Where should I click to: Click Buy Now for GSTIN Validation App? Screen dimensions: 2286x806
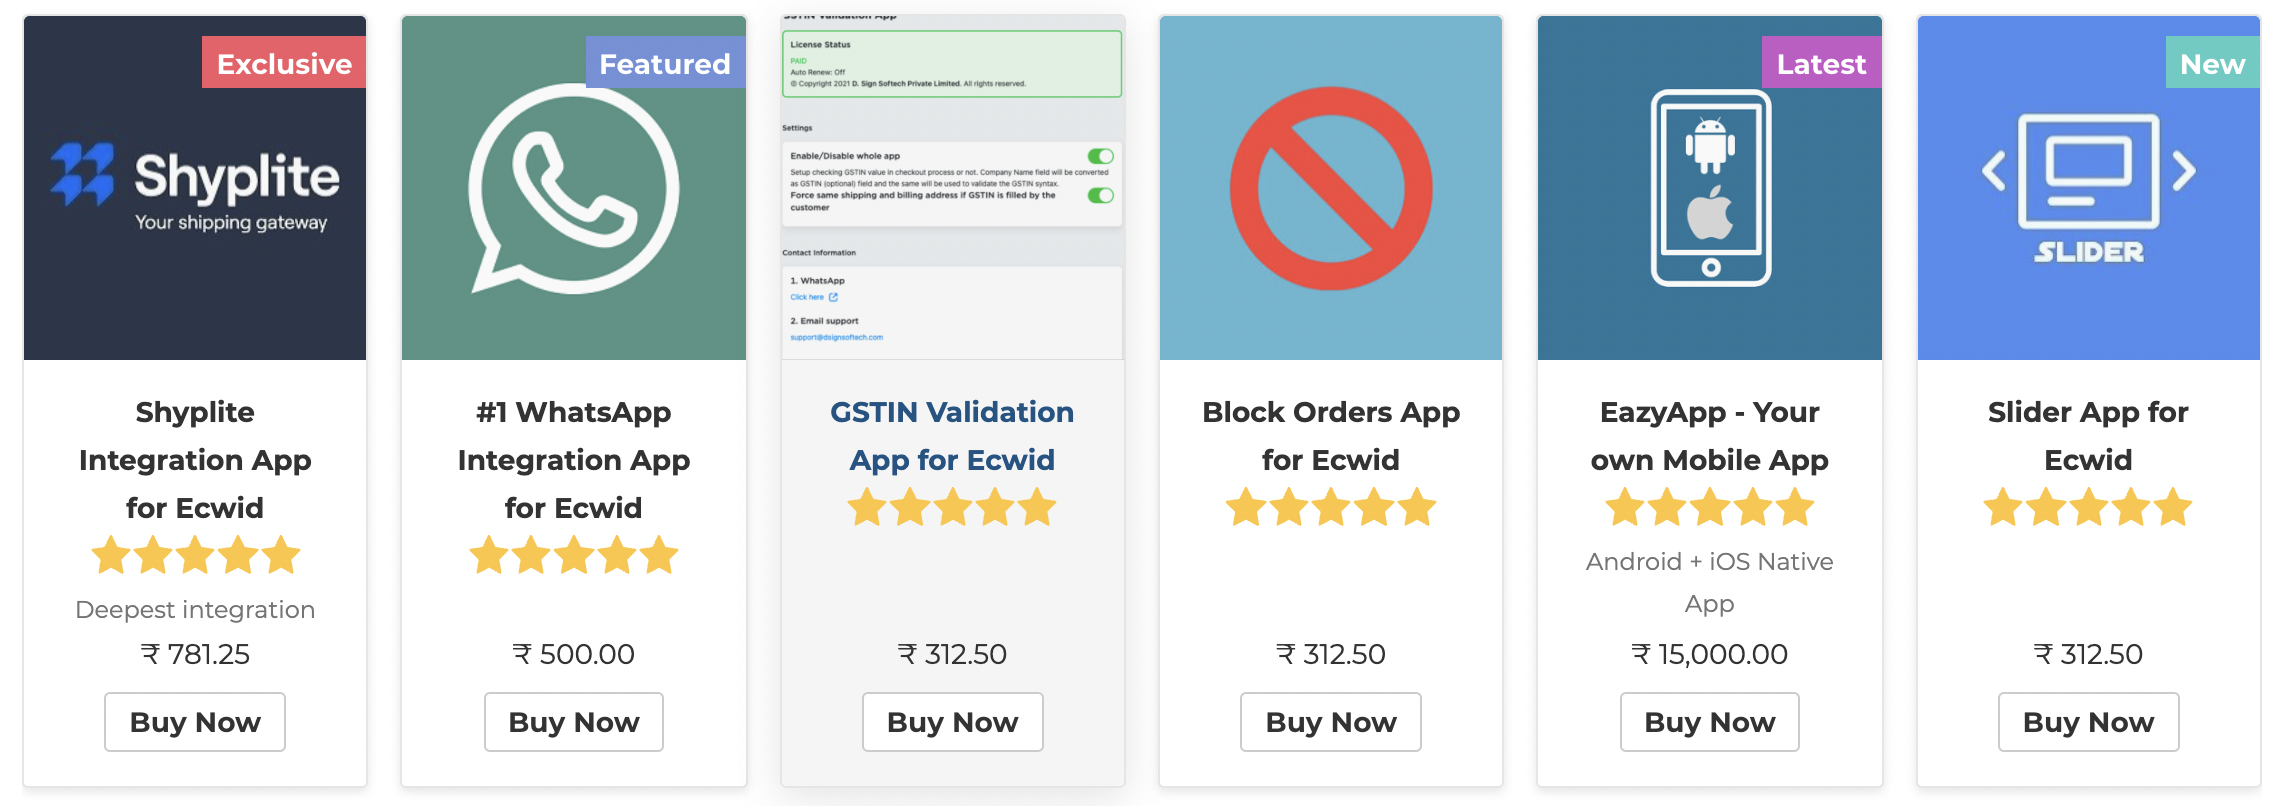pyautogui.click(x=953, y=722)
